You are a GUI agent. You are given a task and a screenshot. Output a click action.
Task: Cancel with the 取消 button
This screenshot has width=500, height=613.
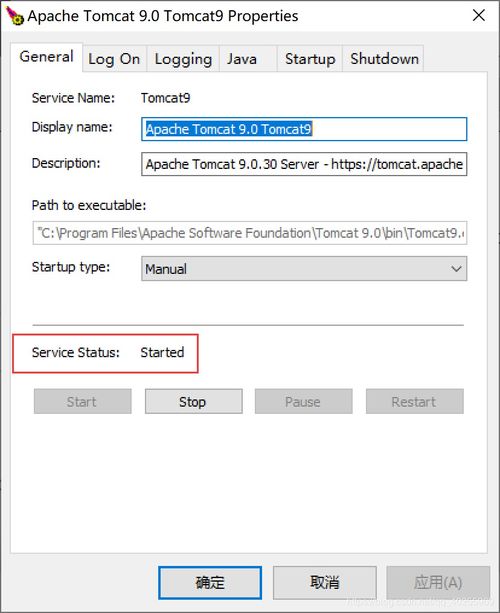pyautogui.click(x=324, y=583)
